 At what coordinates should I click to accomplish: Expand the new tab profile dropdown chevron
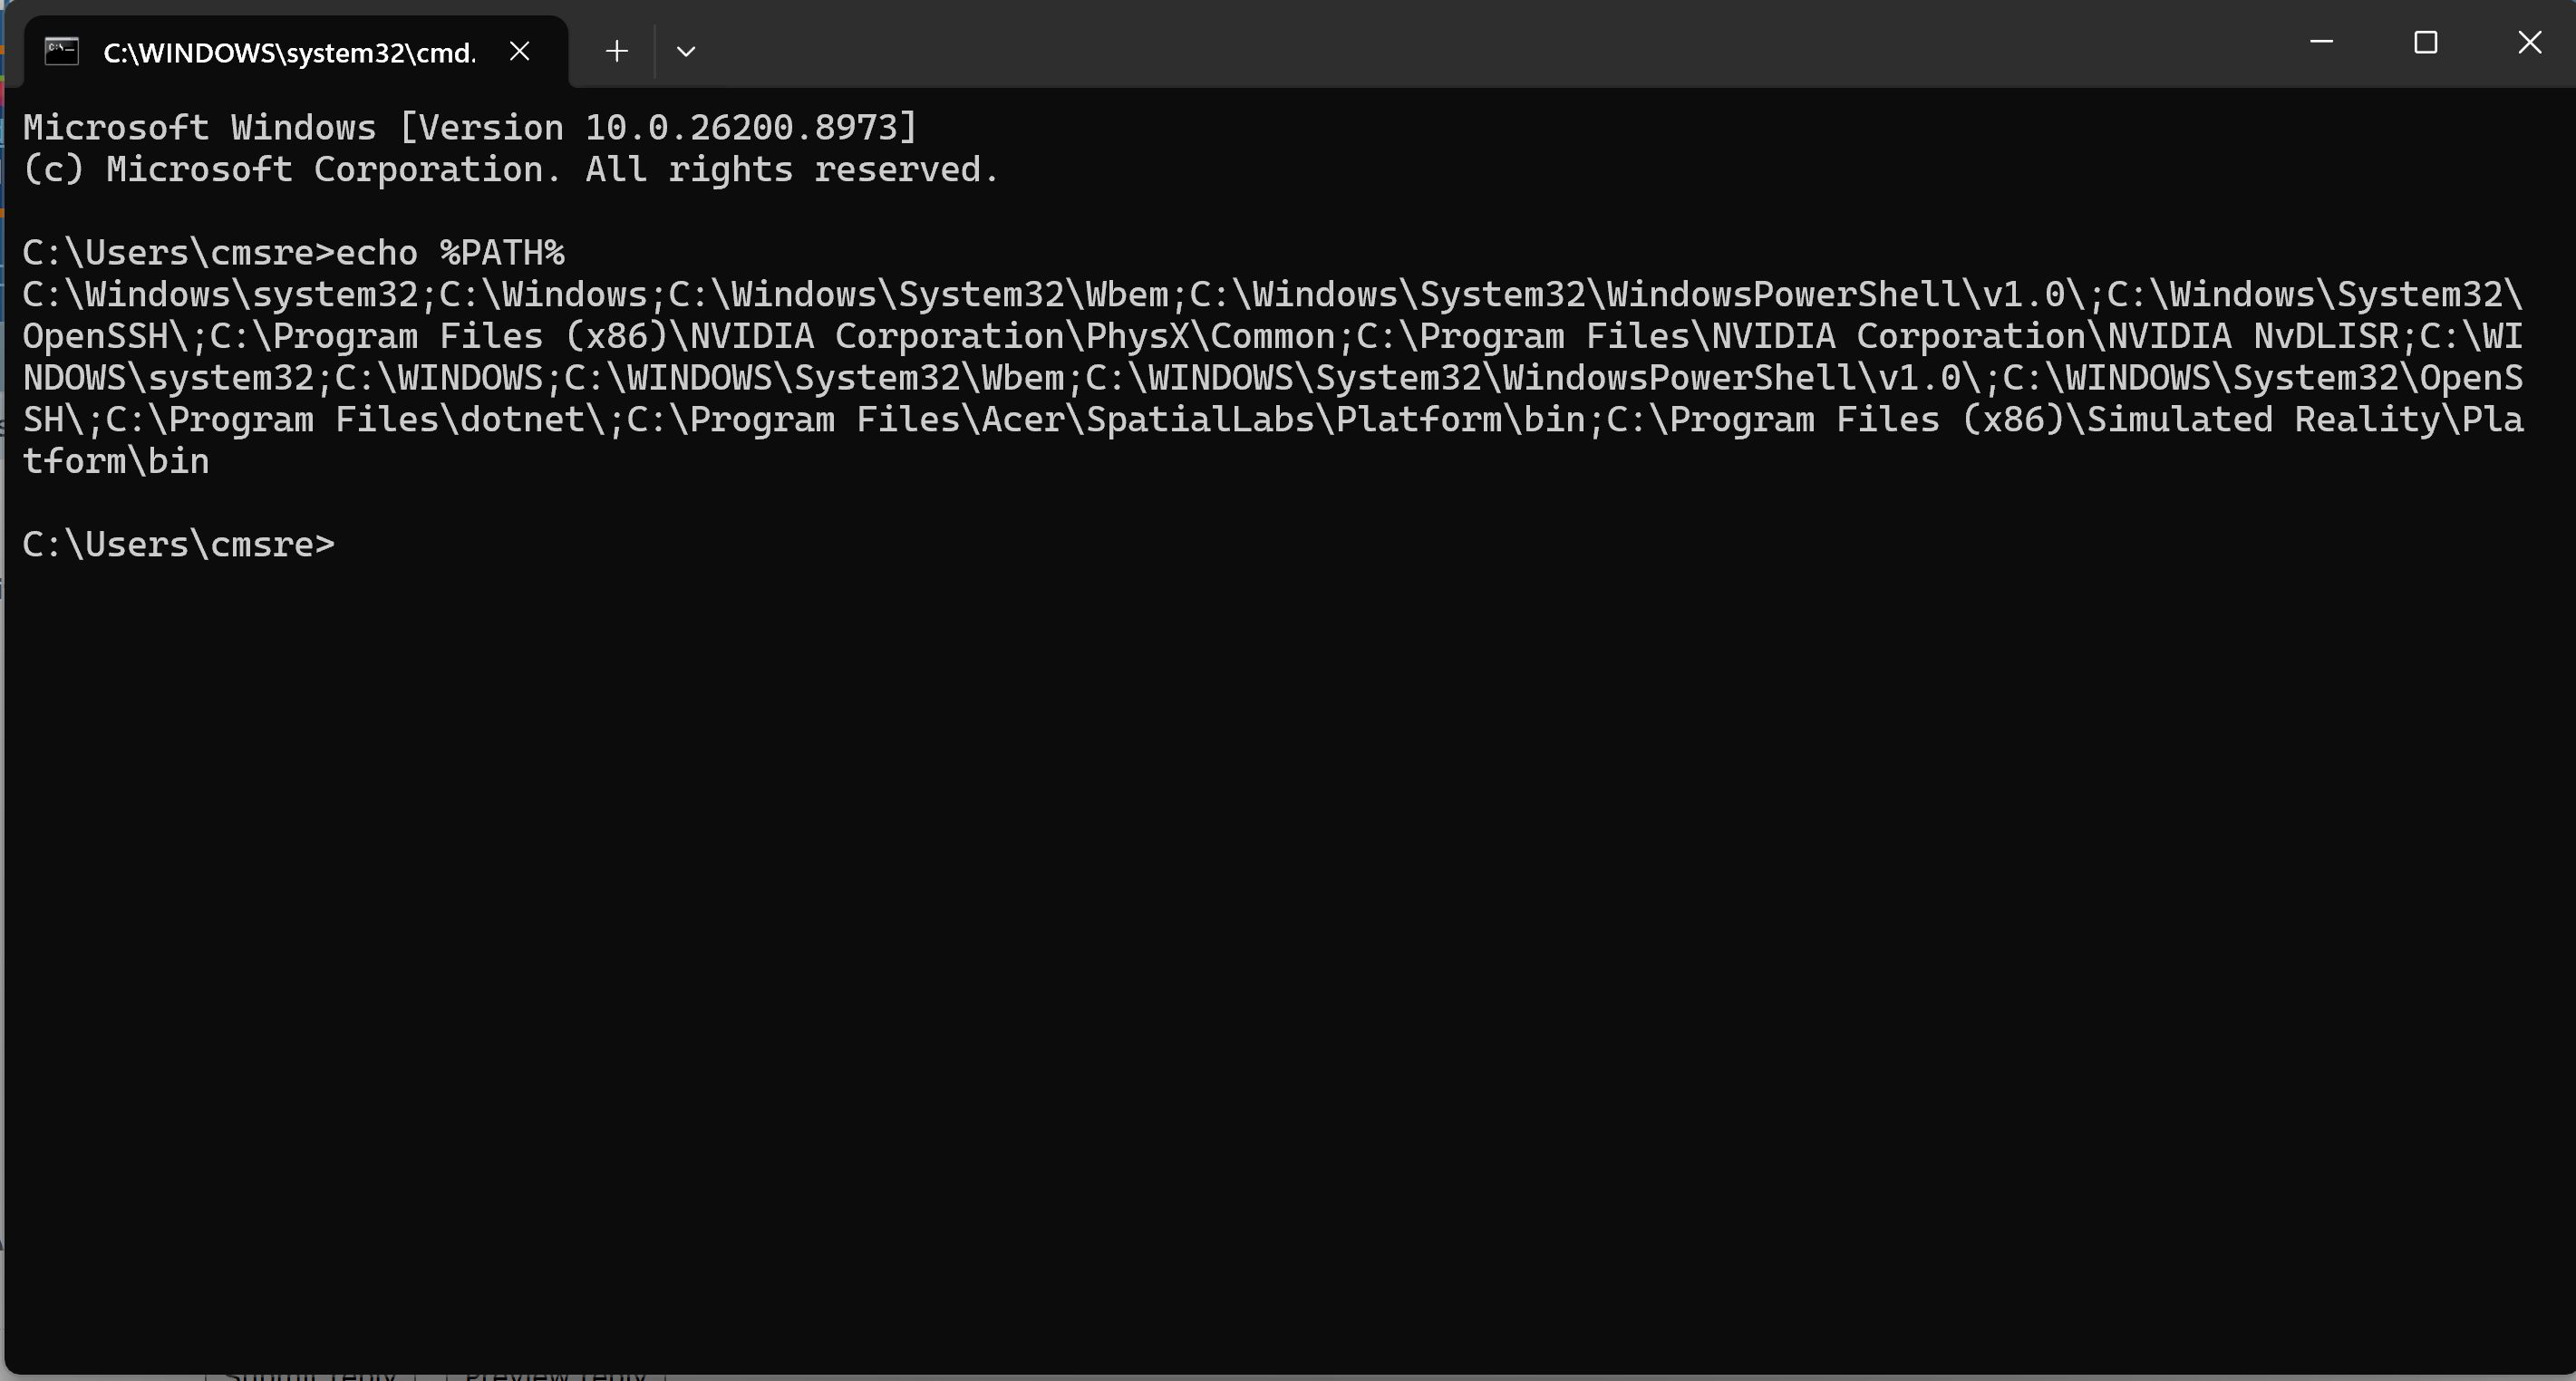click(686, 51)
